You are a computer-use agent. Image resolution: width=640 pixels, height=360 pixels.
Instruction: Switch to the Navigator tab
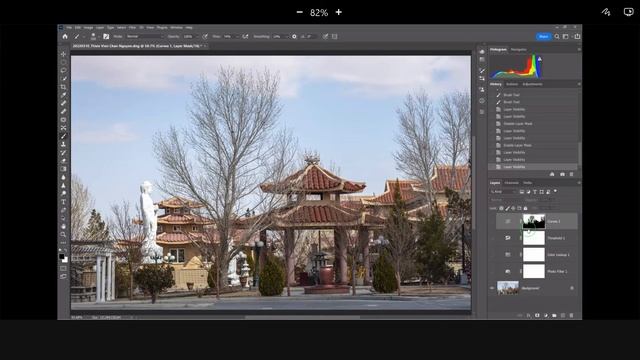click(x=519, y=49)
